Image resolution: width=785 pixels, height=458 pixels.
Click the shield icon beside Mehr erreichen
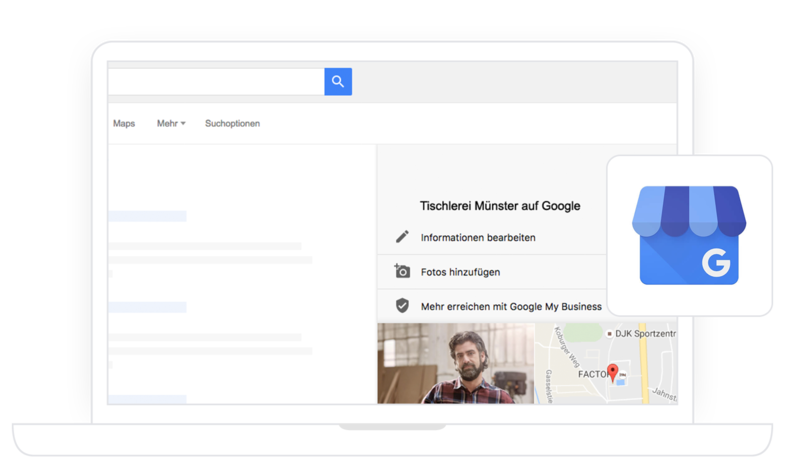point(402,306)
